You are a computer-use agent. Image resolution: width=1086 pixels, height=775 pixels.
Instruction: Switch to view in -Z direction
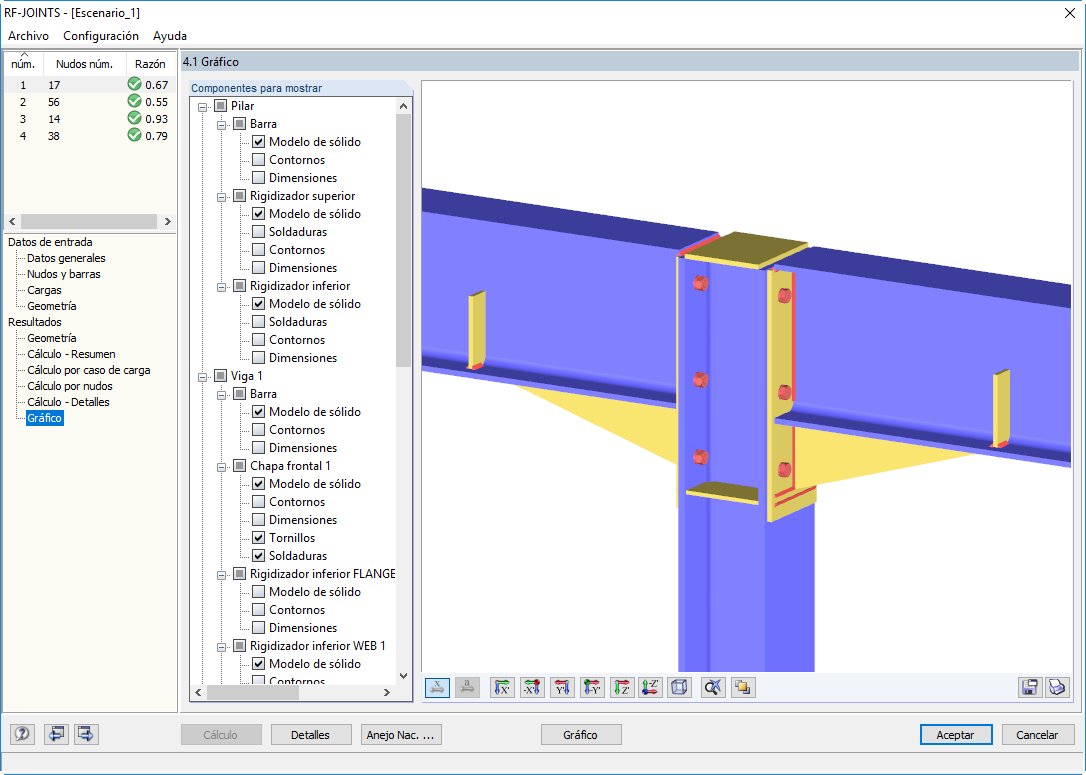[650, 688]
